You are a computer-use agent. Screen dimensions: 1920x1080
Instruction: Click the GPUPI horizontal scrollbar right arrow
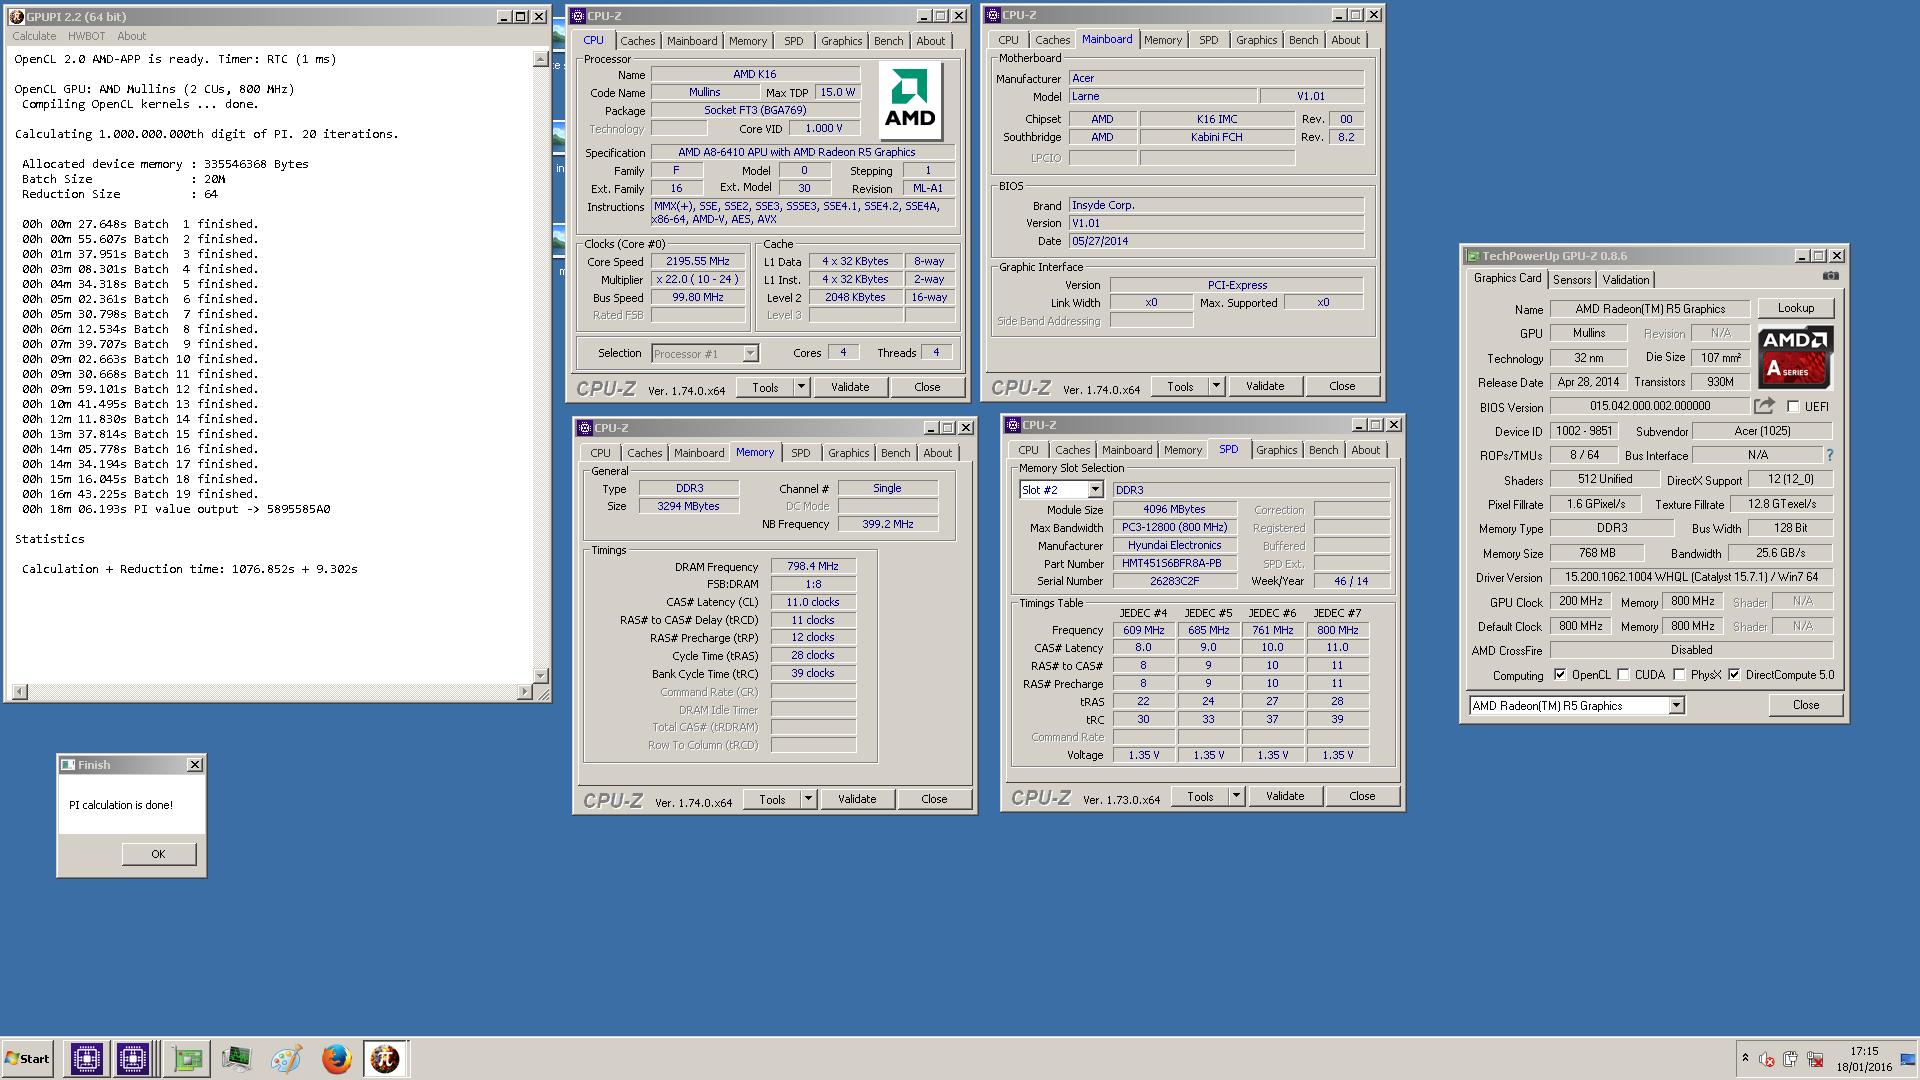pyautogui.click(x=525, y=692)
